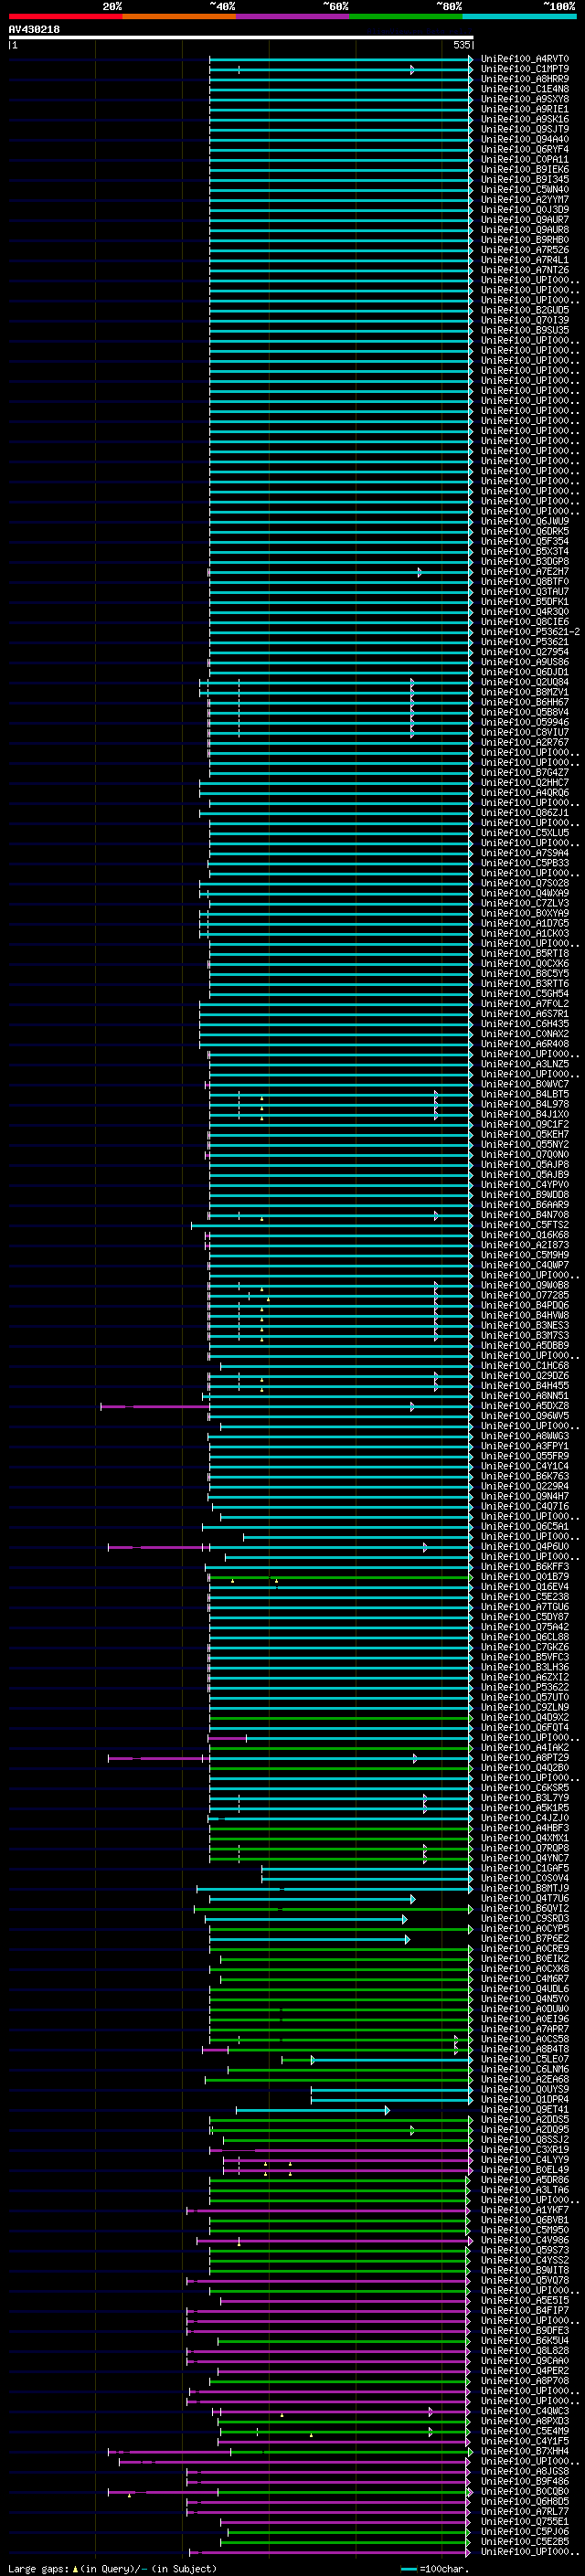The image size is (585, 2576).
Task: Open hit UniRef100_B4N708
Action: click(525, 1215)
